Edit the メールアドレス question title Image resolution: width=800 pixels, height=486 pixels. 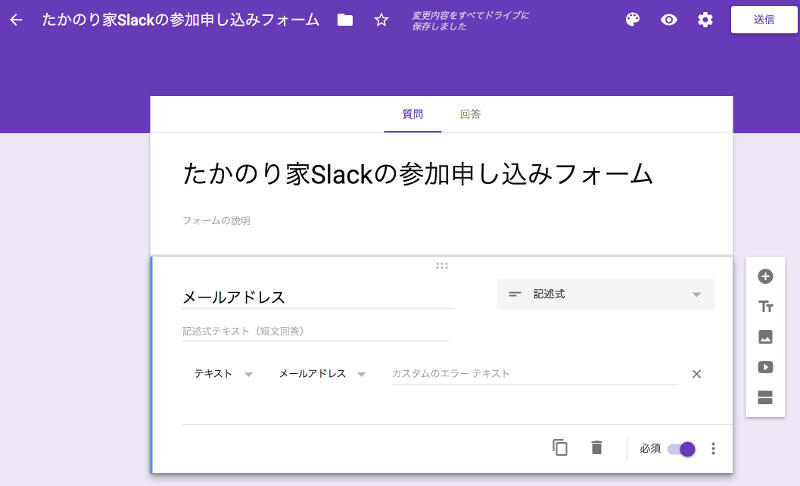318,297
